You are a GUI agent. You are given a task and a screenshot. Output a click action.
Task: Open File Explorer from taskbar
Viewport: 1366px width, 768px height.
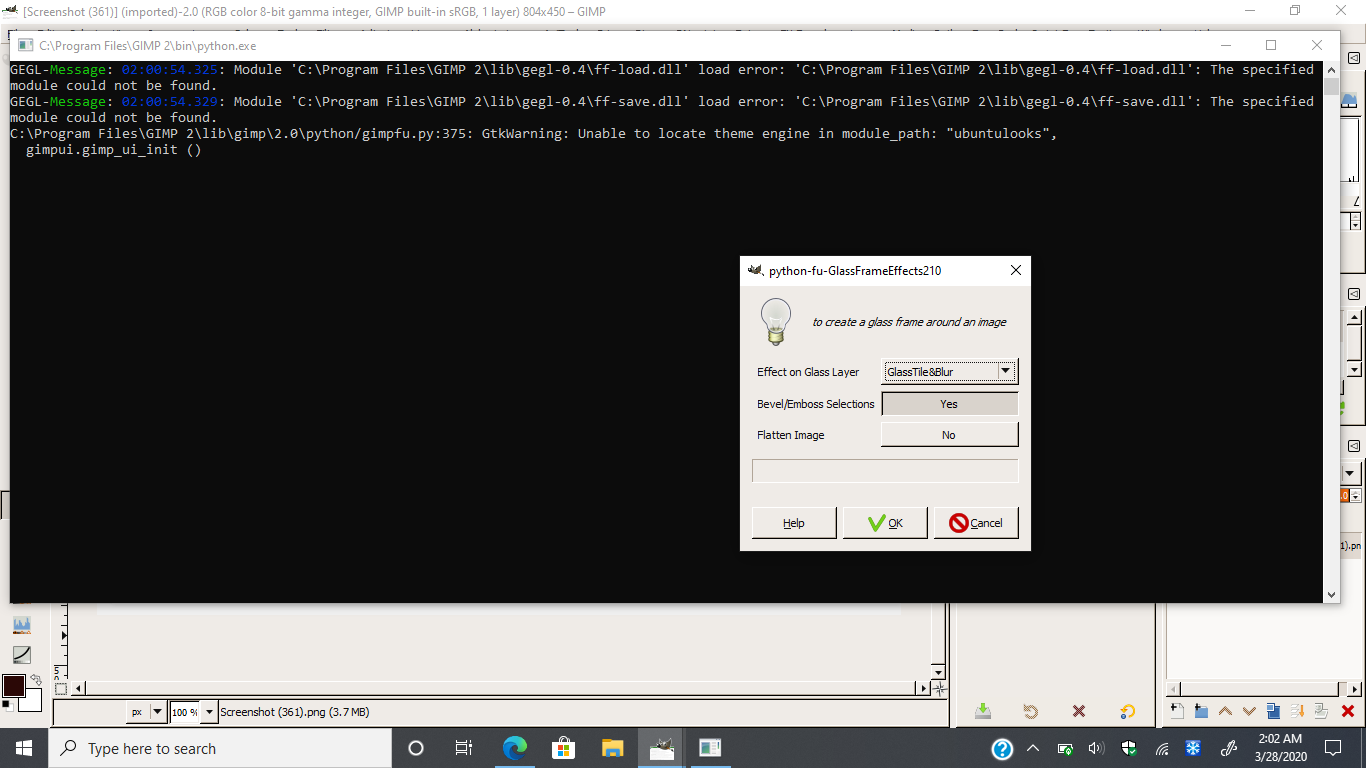tap(613, 748)
